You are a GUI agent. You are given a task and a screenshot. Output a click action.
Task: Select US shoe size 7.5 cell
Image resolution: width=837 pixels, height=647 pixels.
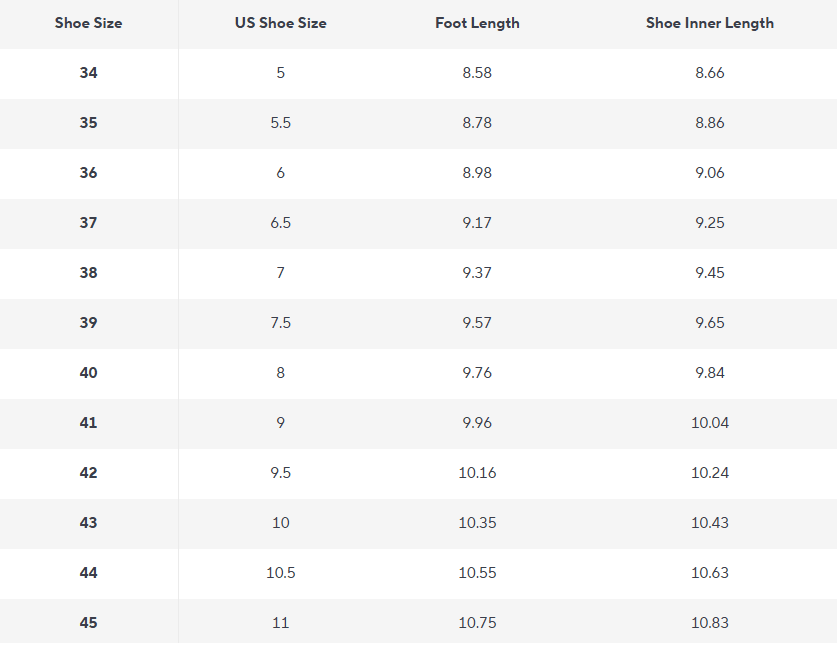[x=280, y=323]
